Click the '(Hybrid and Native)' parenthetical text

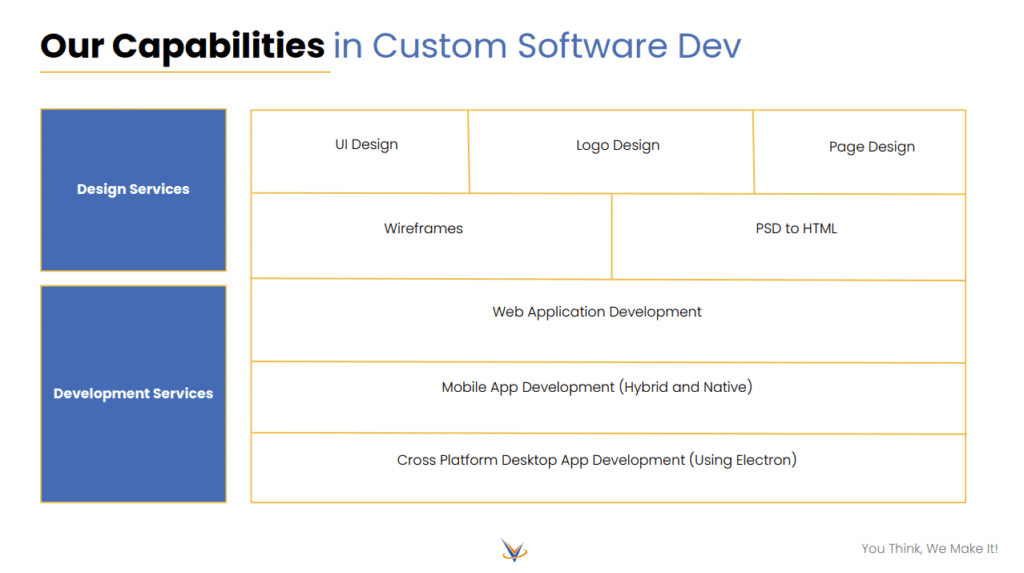click(685, 387)
